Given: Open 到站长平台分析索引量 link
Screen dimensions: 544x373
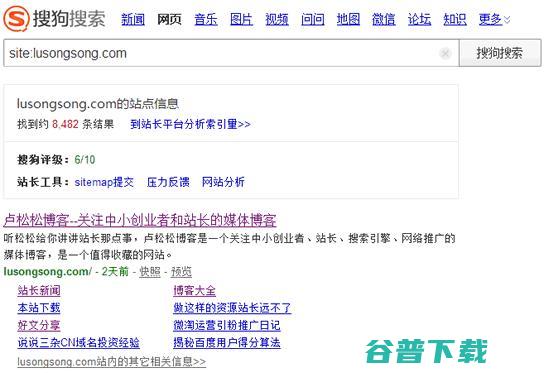Looking at the screenshot, I should pyautogui.click(x=190, y=124).
